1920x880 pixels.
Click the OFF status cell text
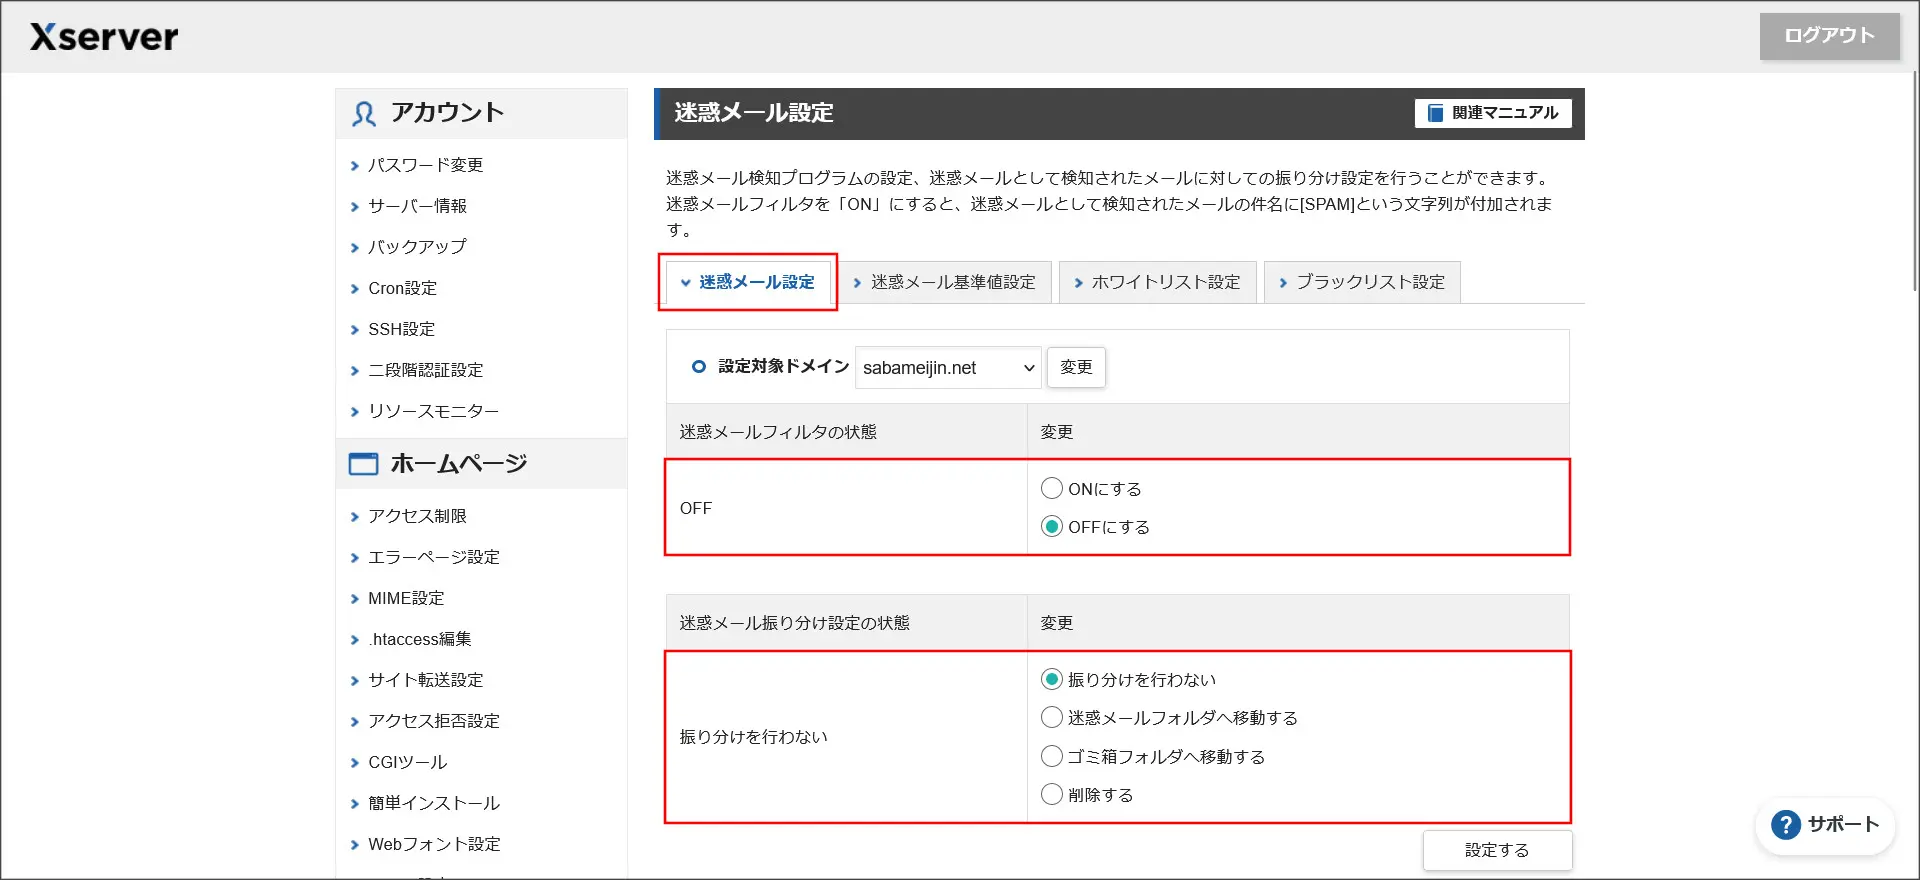696,508
